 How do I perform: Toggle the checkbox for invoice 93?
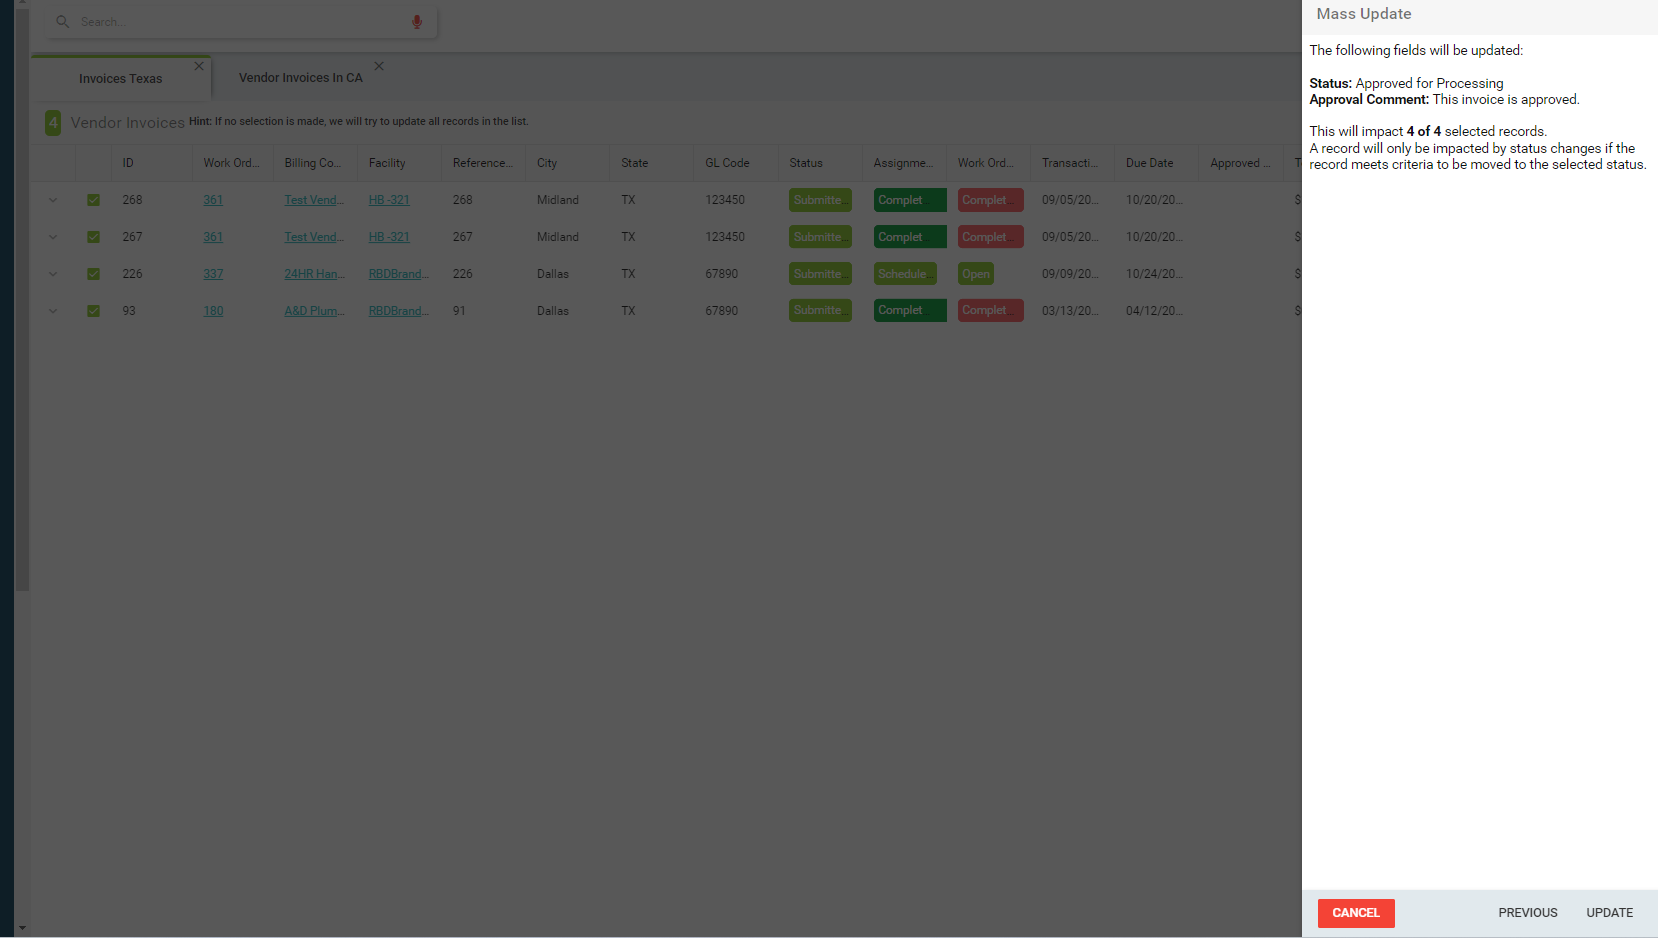click(93, 311)
